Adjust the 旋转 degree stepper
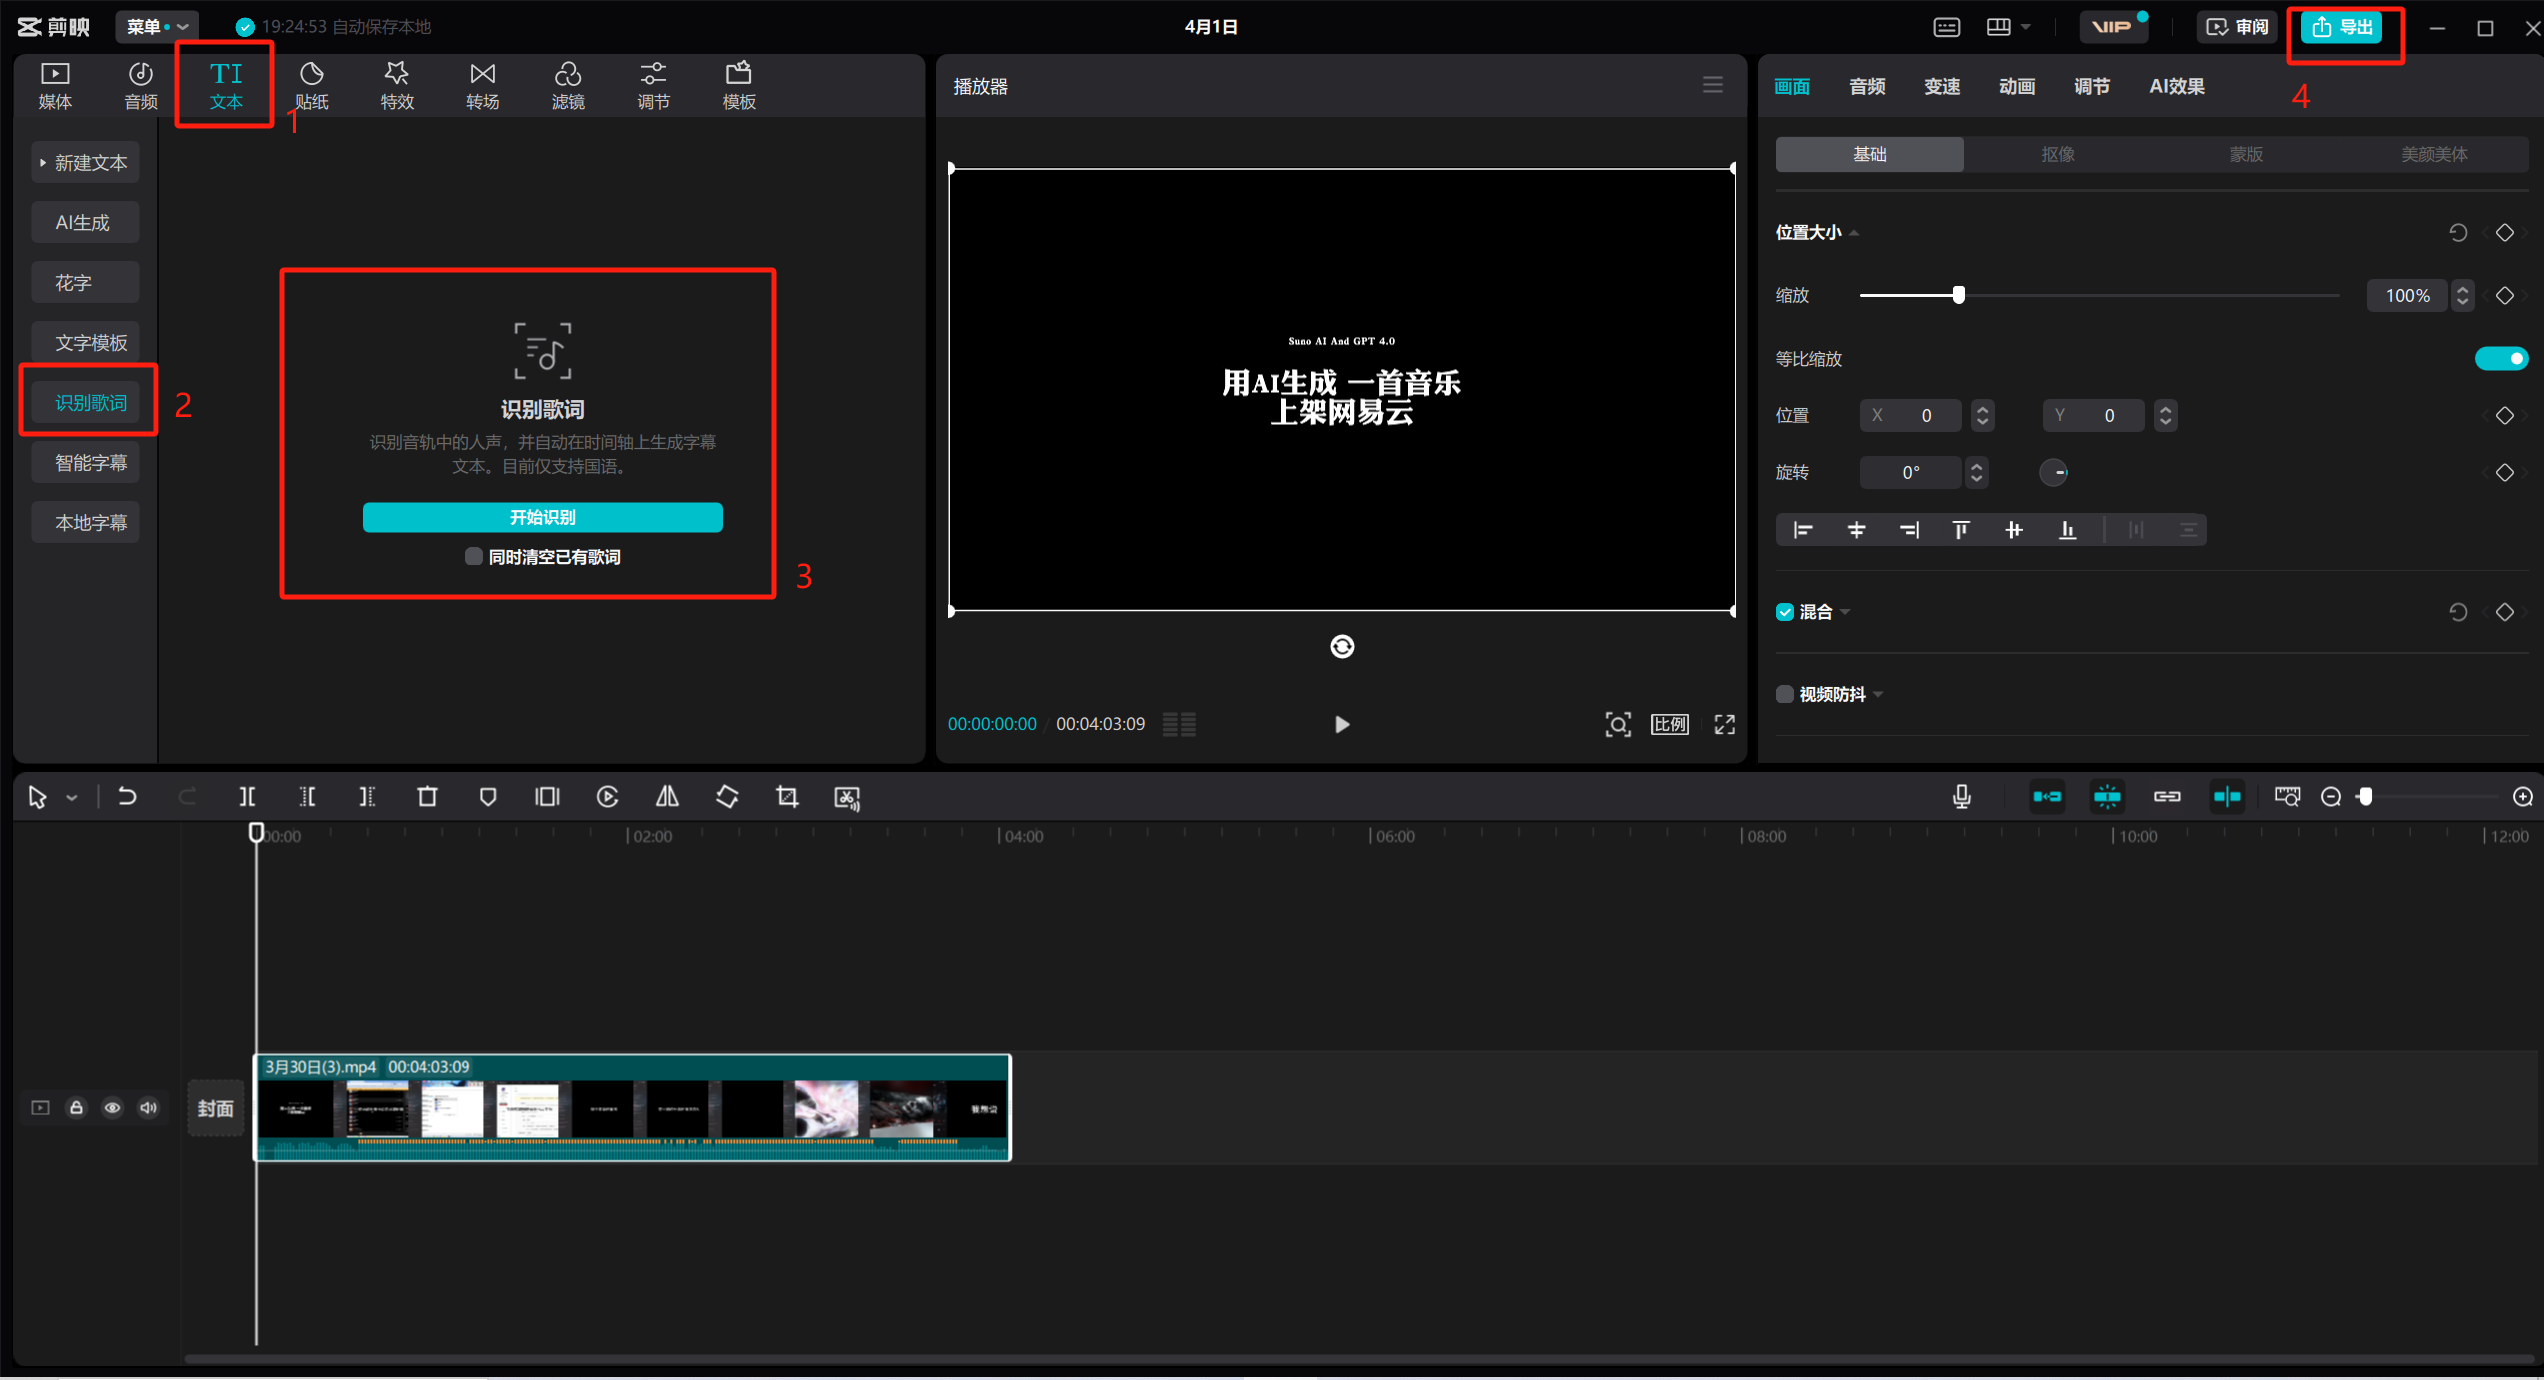This screenshot has width=2544, height=1380. pos(1976,472)
